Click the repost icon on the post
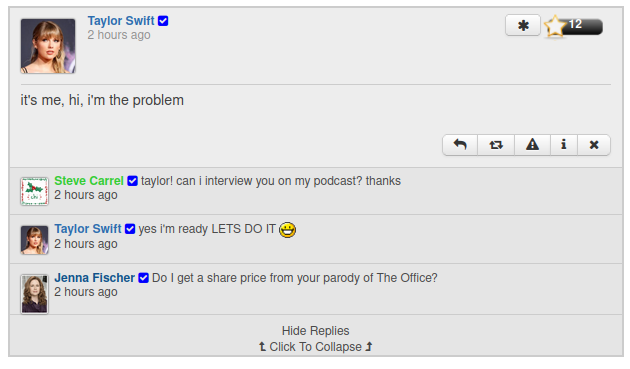The height and width of the screenshot is (369, 630). 496,145
